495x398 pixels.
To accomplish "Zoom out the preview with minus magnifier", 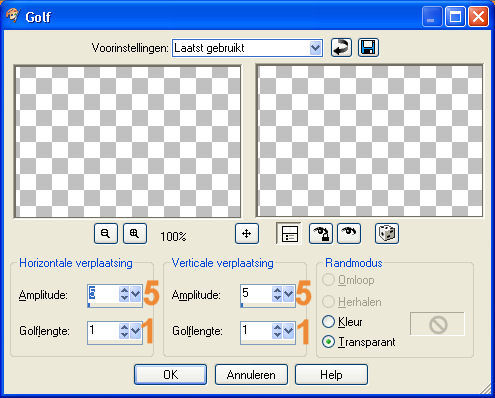I will point(106,234).
